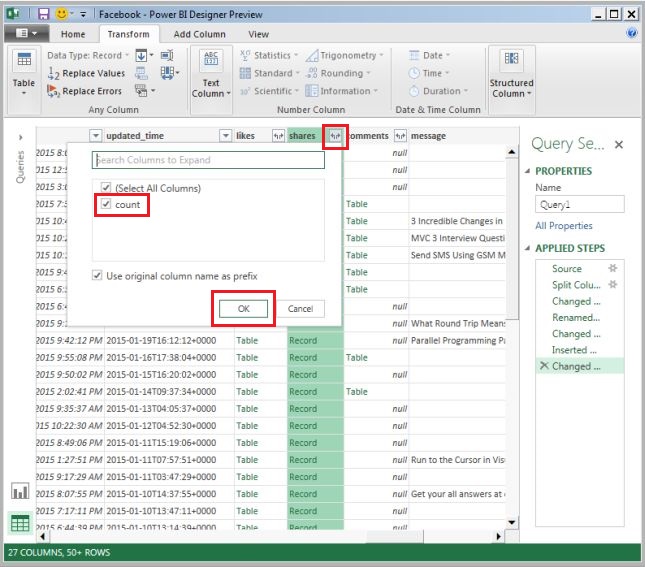Open the Help question mark icon
645x567 pixels.
pyautogui.click(x=632, y=33)
